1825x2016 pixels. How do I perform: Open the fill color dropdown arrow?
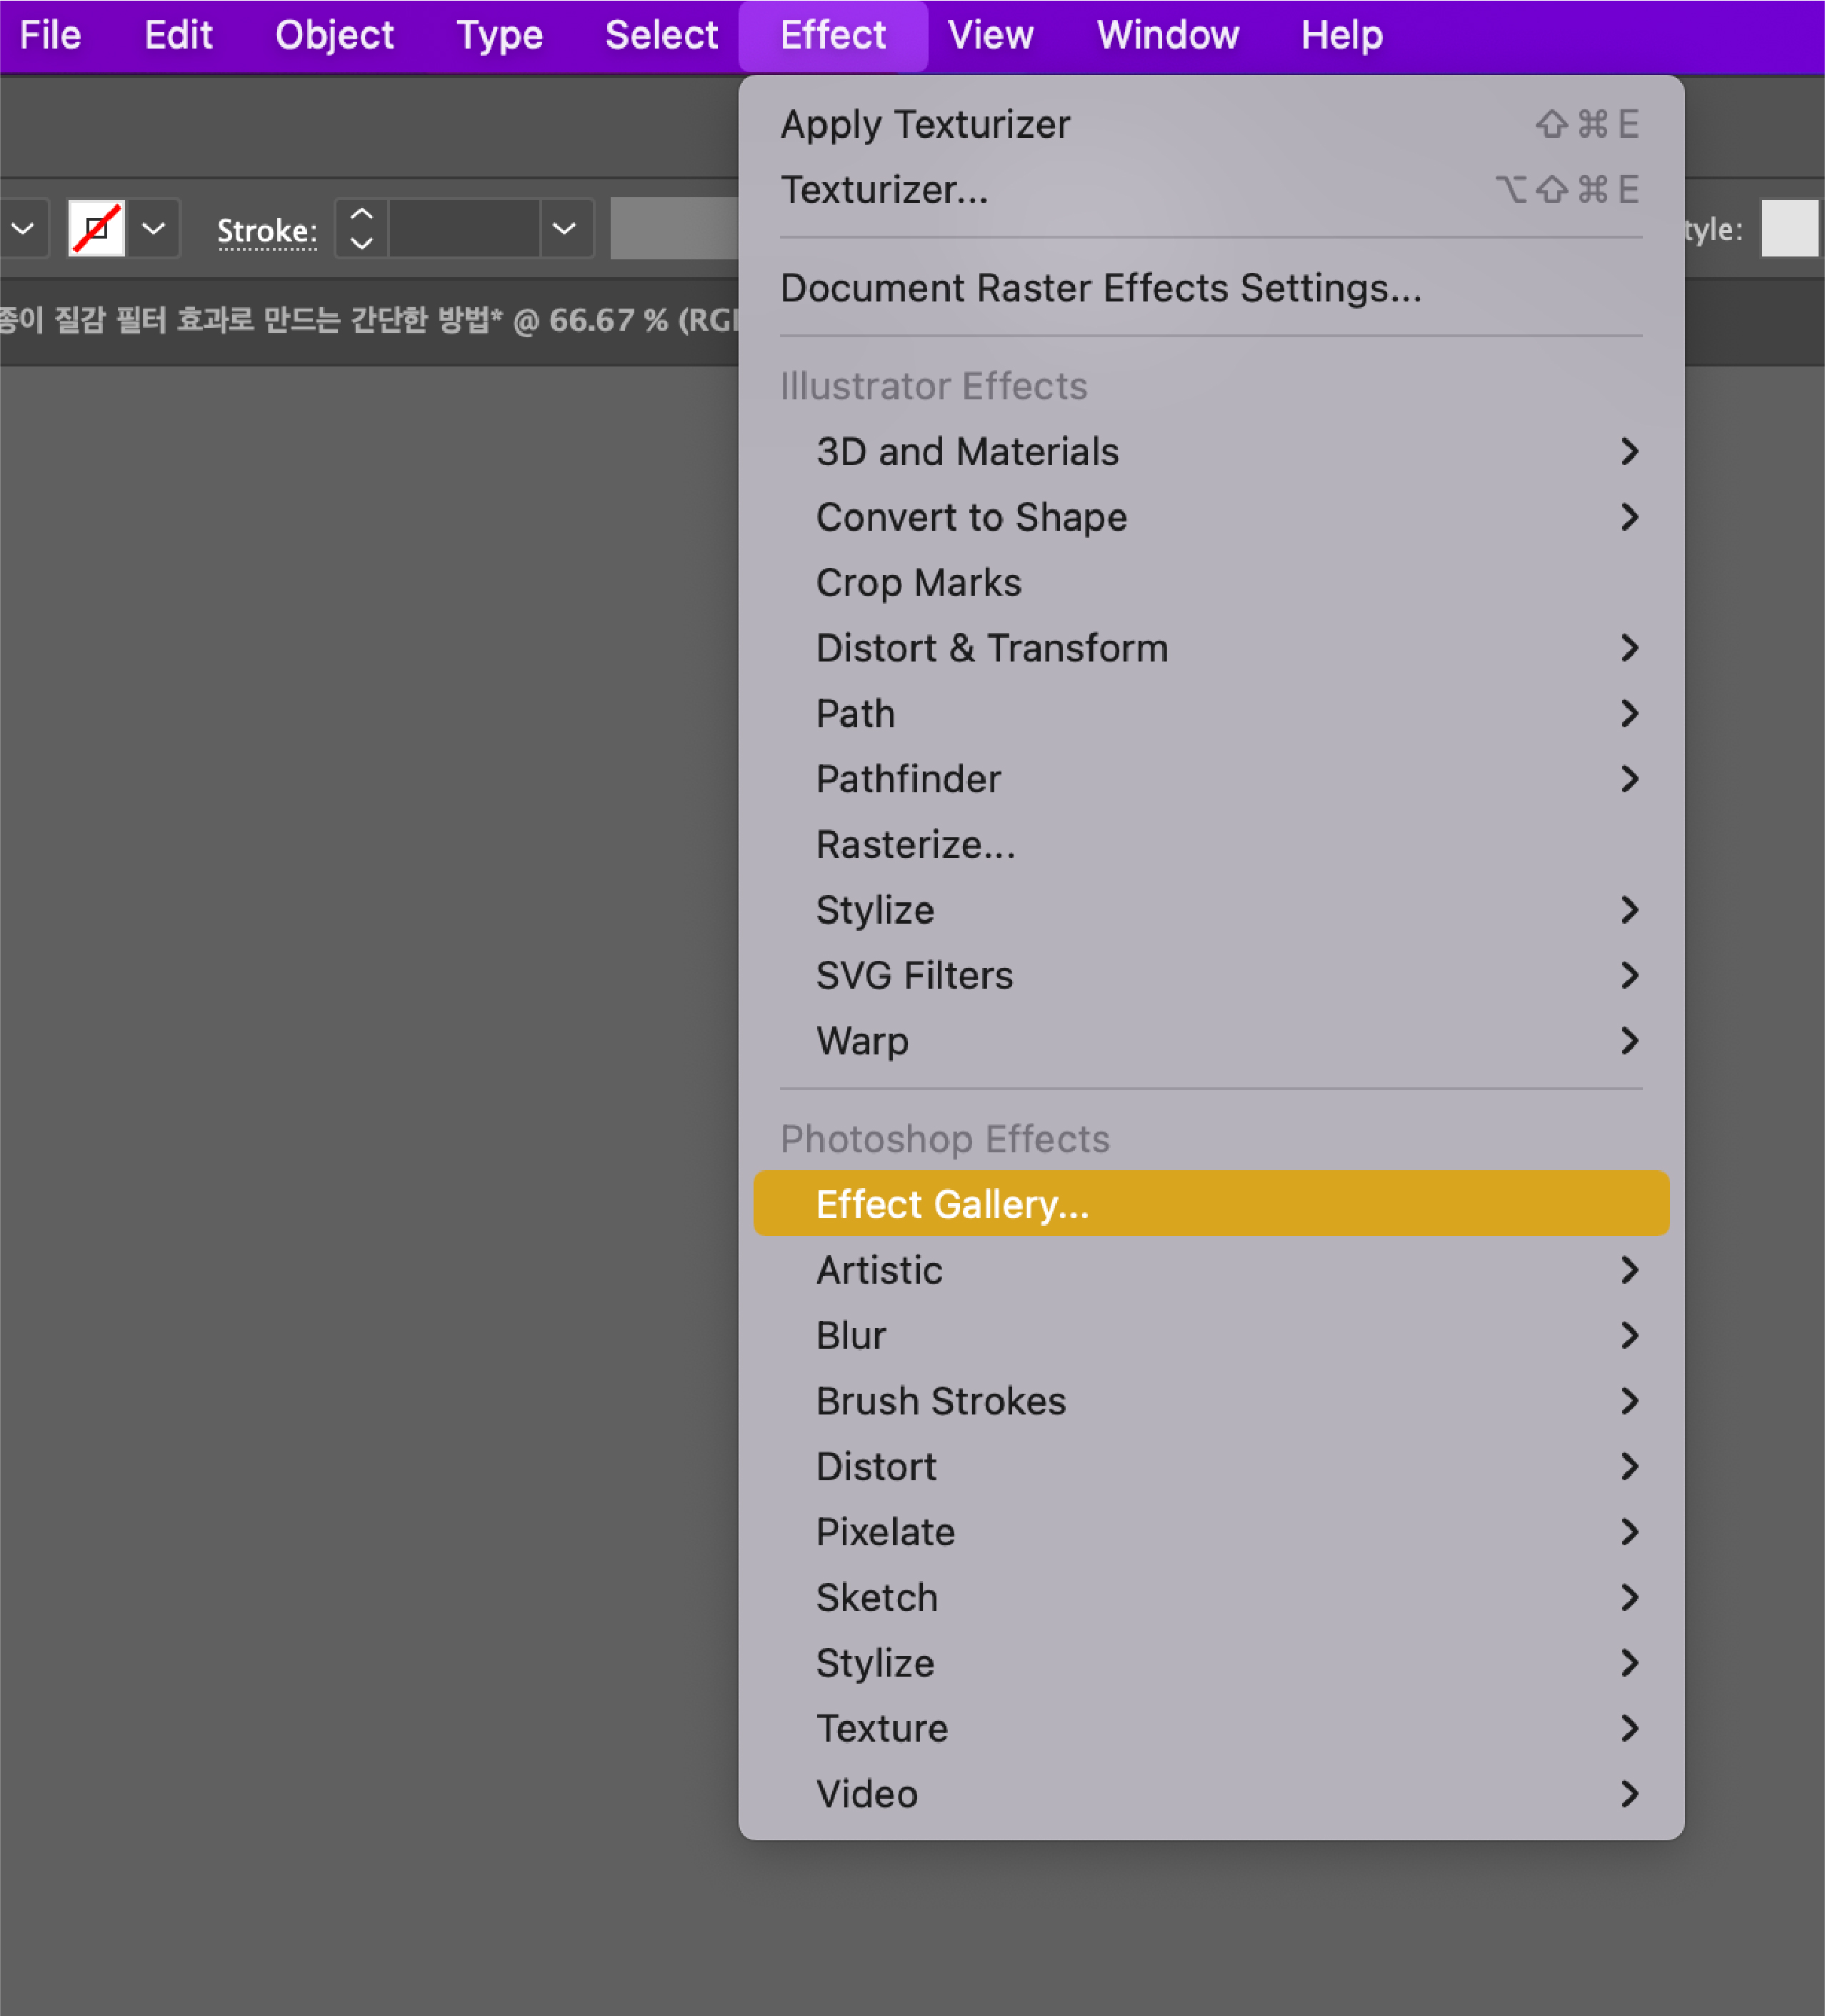[22, 229]
